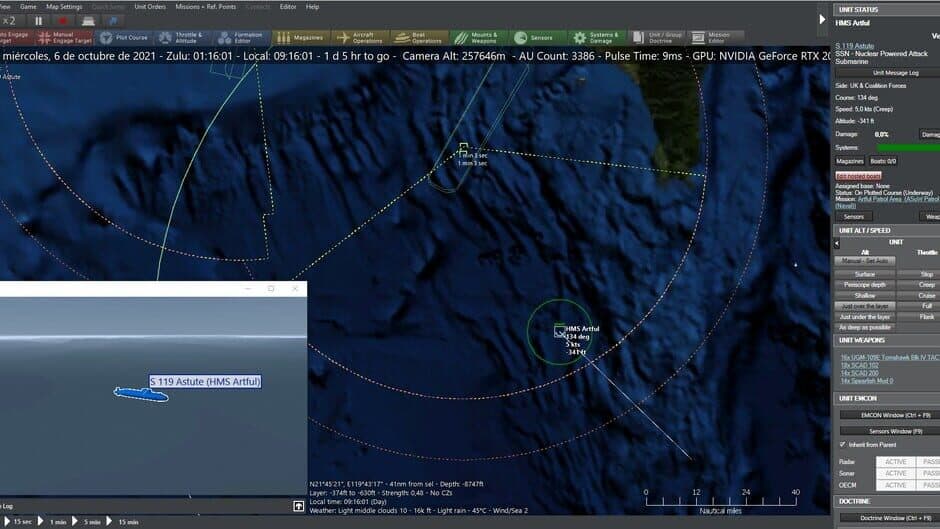This screenshot has height=529, width=940.
Task: Open Mounts & Weapons
Action: pos(477,38)
